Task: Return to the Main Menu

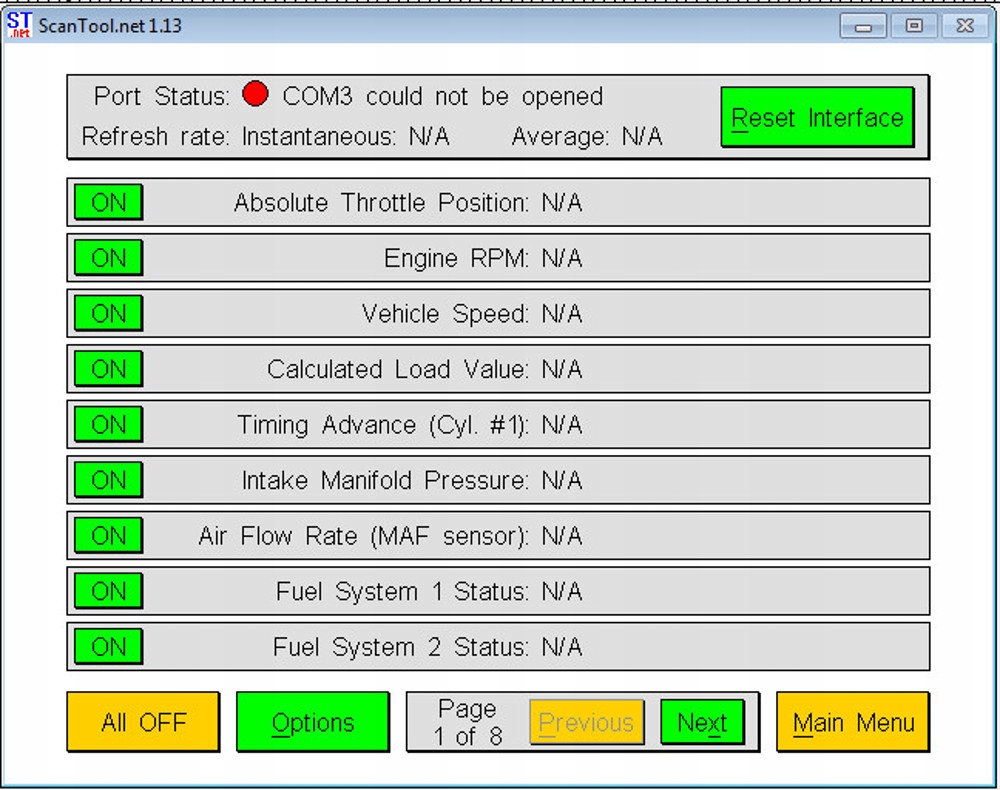Action: coord(853,722)
